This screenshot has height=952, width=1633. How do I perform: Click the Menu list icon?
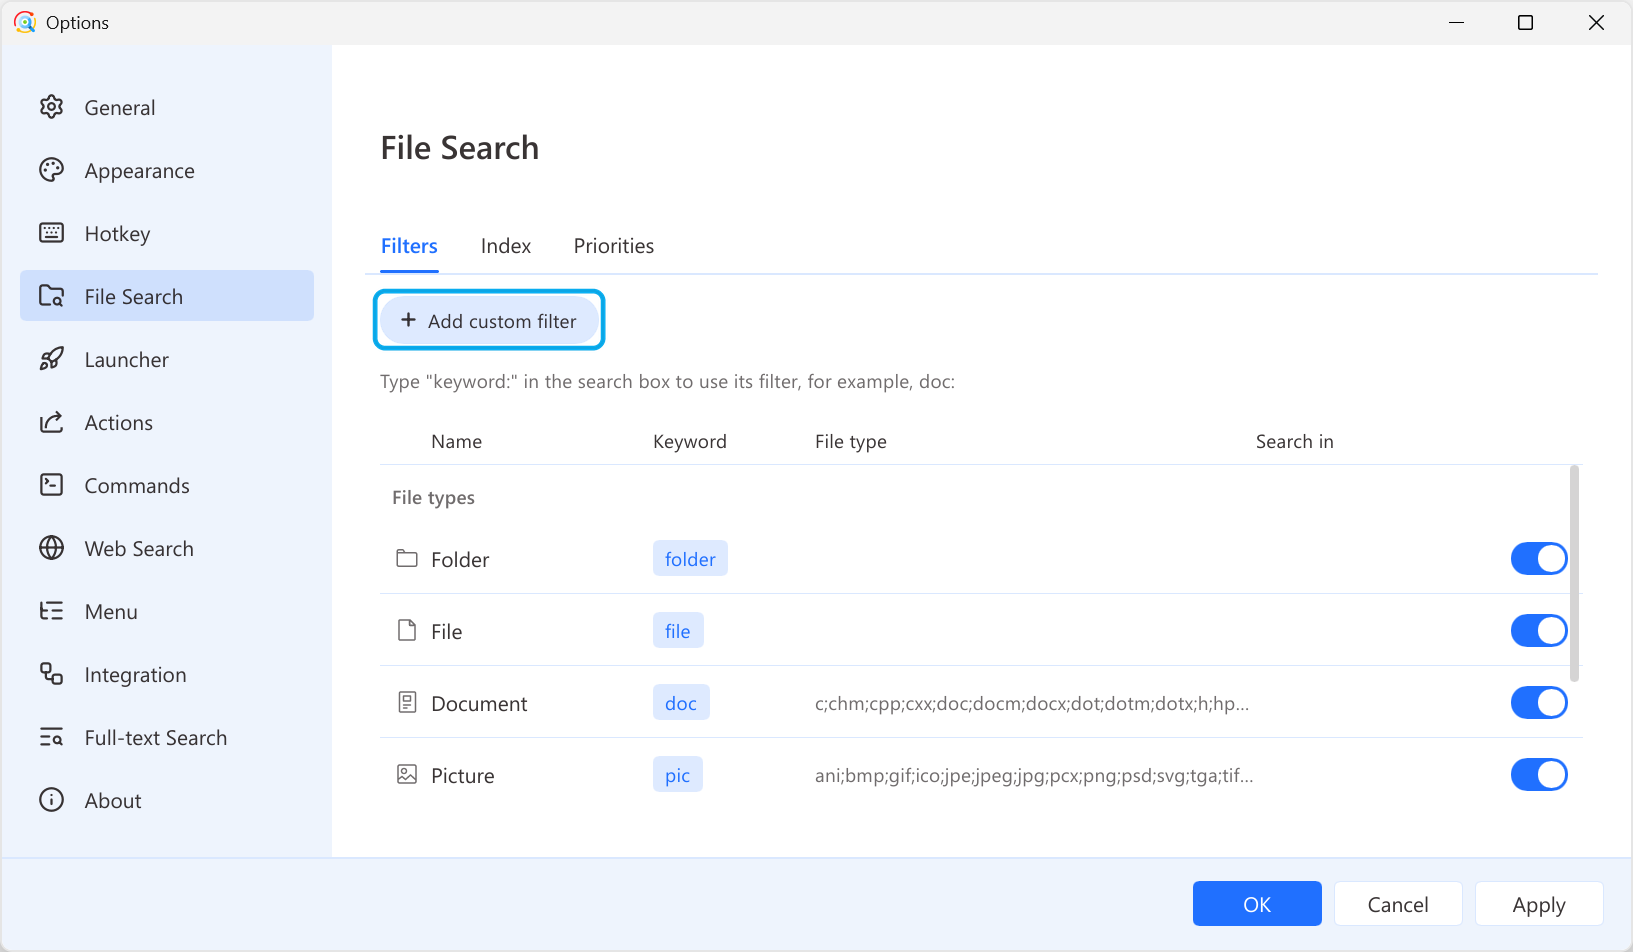point(51,611)
